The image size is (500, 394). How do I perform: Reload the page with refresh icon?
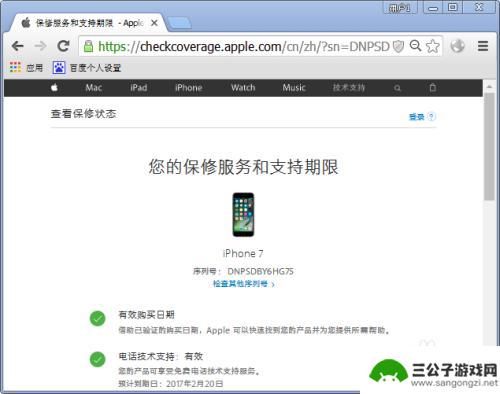click(63, 46)
